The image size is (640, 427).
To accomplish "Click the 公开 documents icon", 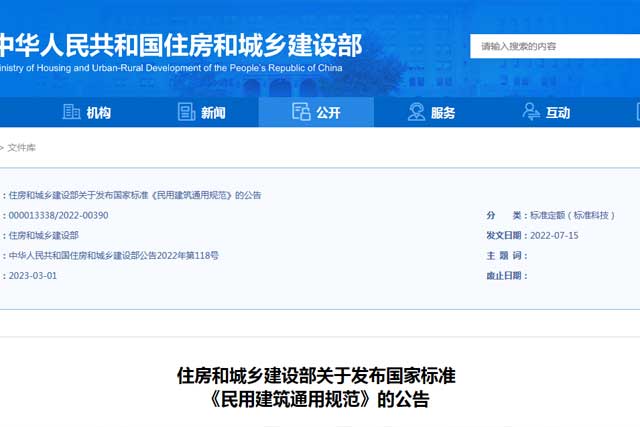I will pos(301,112).
